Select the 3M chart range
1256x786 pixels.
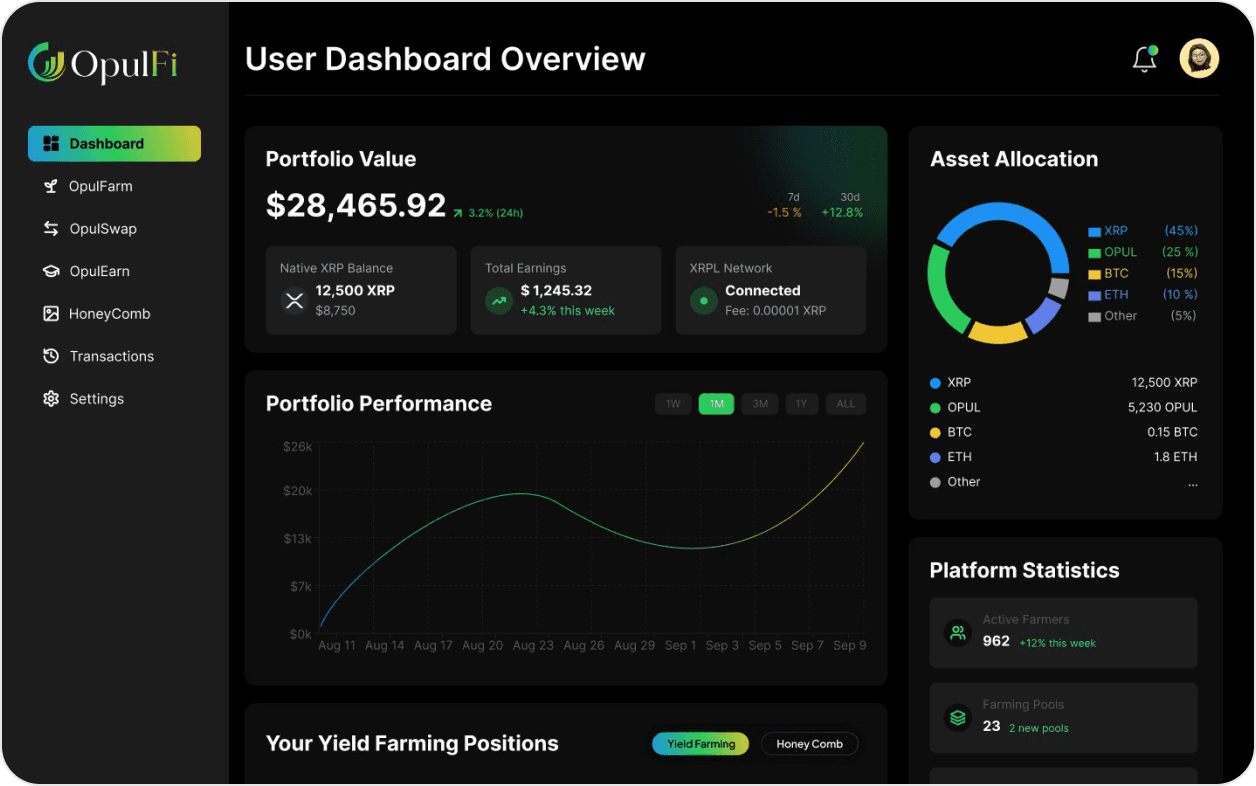(760, 404)
